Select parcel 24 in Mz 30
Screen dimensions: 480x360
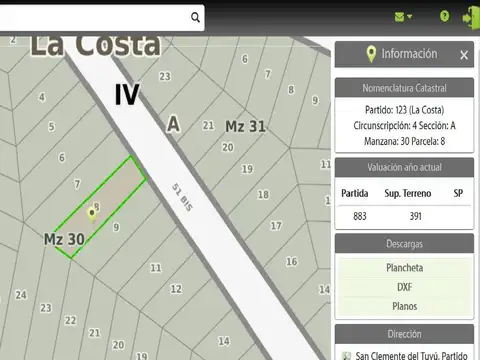pos(21,295)
